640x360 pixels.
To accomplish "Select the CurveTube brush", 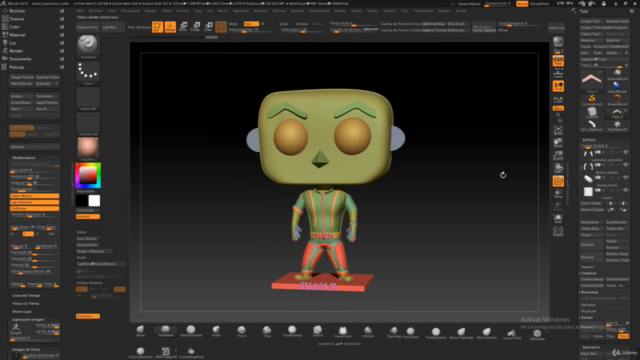I will pos(342,331).
